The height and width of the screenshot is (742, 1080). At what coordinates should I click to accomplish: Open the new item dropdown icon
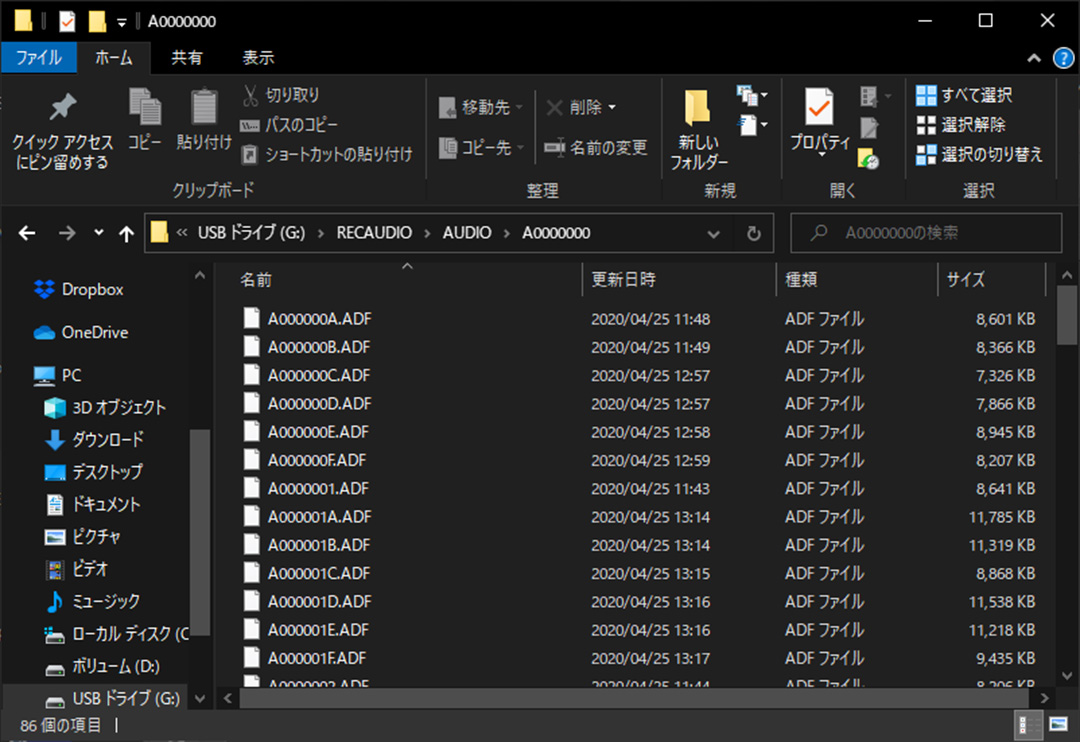pos(751,95)
